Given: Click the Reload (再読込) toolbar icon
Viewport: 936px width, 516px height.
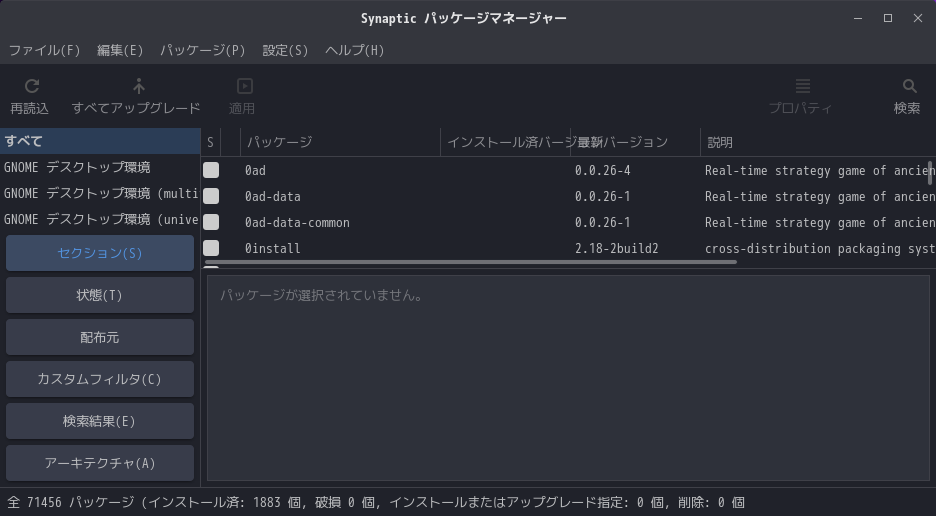Looking at the screenshot, I should click(32, 87).
